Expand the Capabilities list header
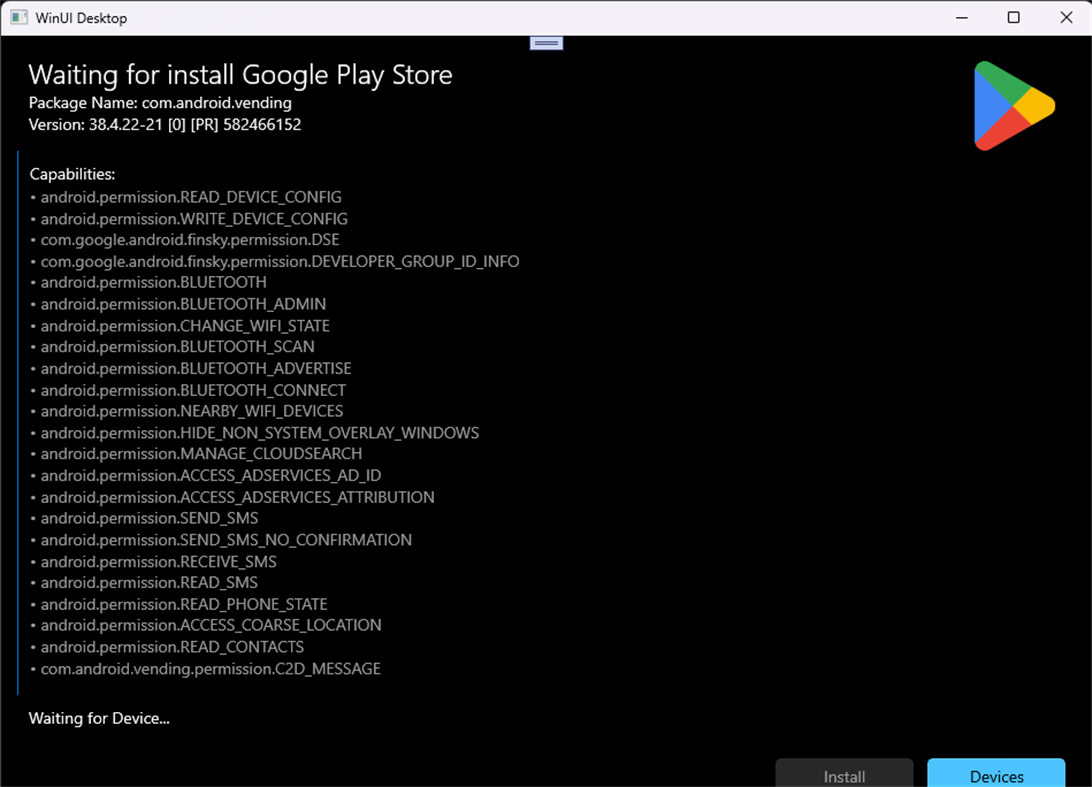Screen dimensions: 1092x787 click(x=72, y=173)
